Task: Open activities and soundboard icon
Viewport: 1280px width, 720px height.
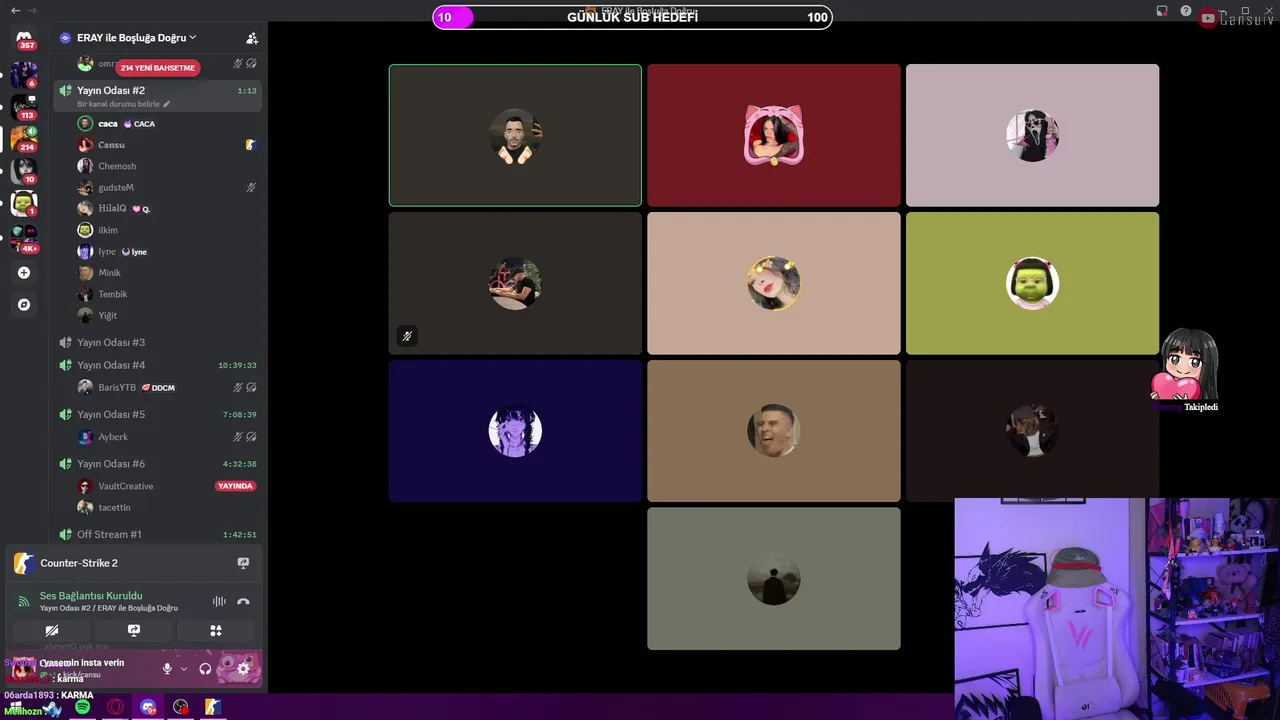Action: point(215,630)
